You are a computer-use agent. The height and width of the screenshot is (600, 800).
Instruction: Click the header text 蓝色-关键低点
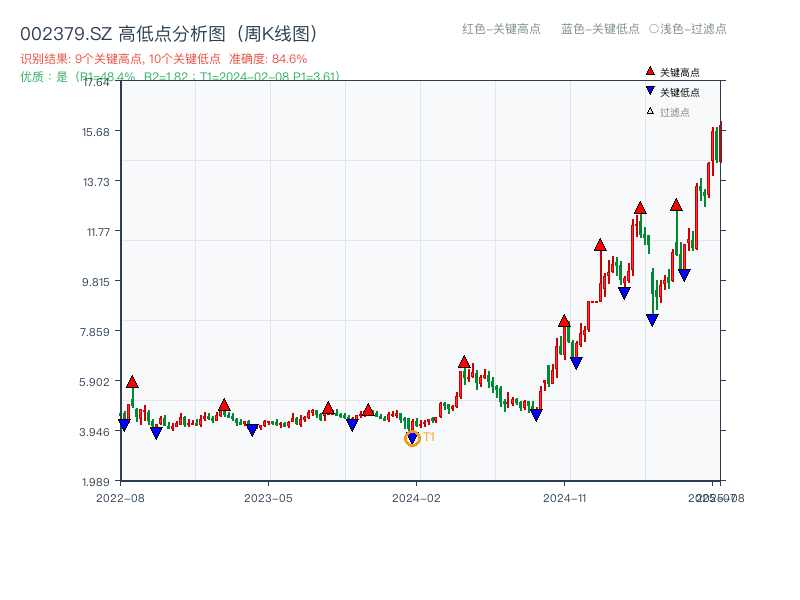(x=600, y=29)
